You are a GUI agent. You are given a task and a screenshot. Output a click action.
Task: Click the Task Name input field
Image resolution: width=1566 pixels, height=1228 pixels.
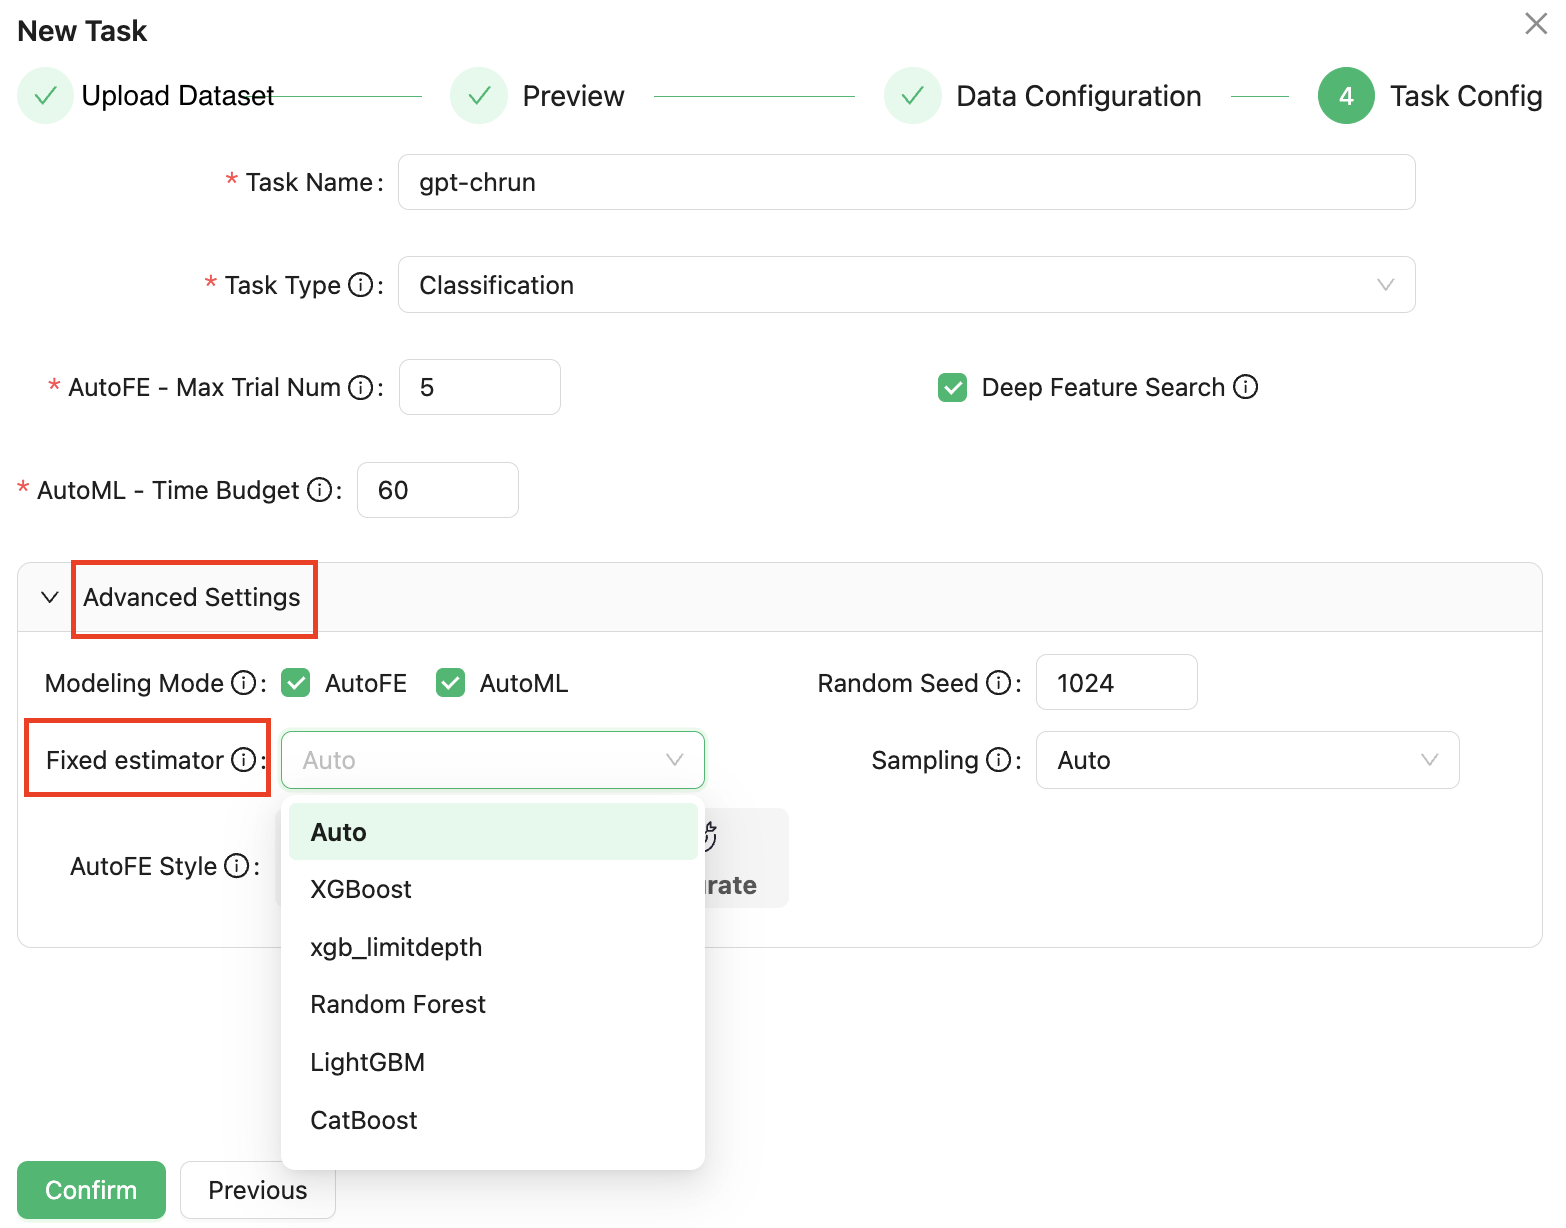[x=906, y=182]
